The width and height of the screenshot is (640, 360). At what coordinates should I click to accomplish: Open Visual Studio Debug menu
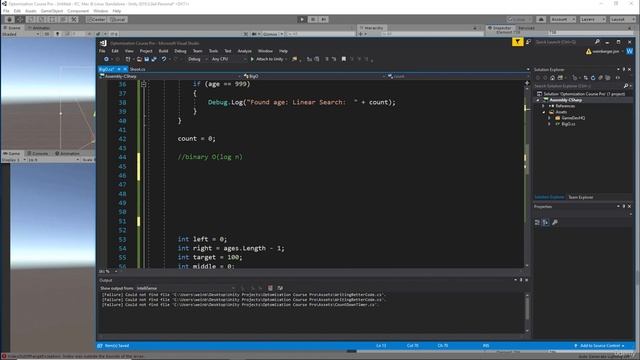click(180, 51)
